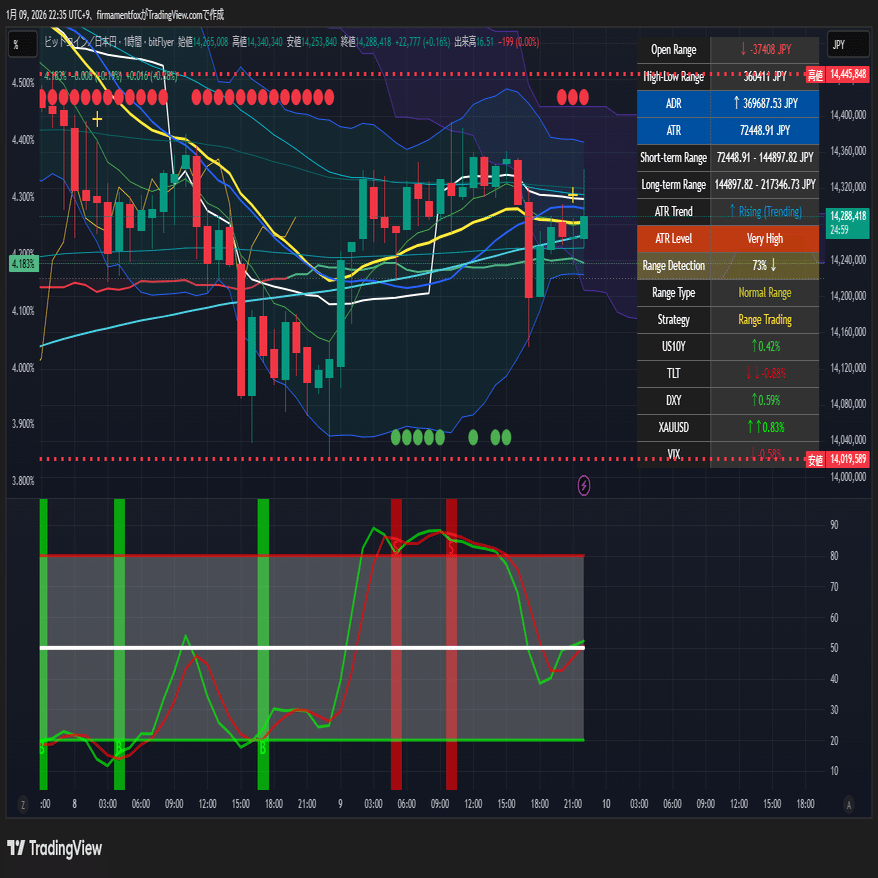Click the '8' date label on time axis

pyautogui.click(x=74, y=804)
